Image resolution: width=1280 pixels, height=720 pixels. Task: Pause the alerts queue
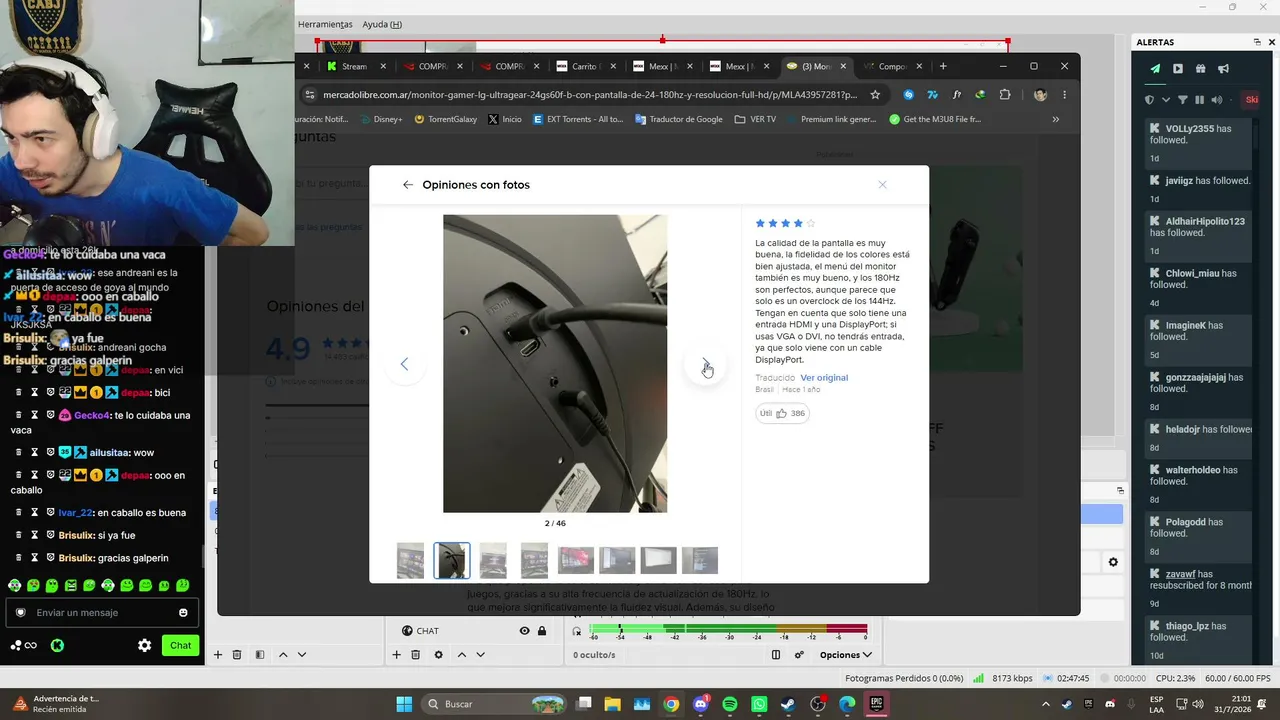click(1200, 100)
